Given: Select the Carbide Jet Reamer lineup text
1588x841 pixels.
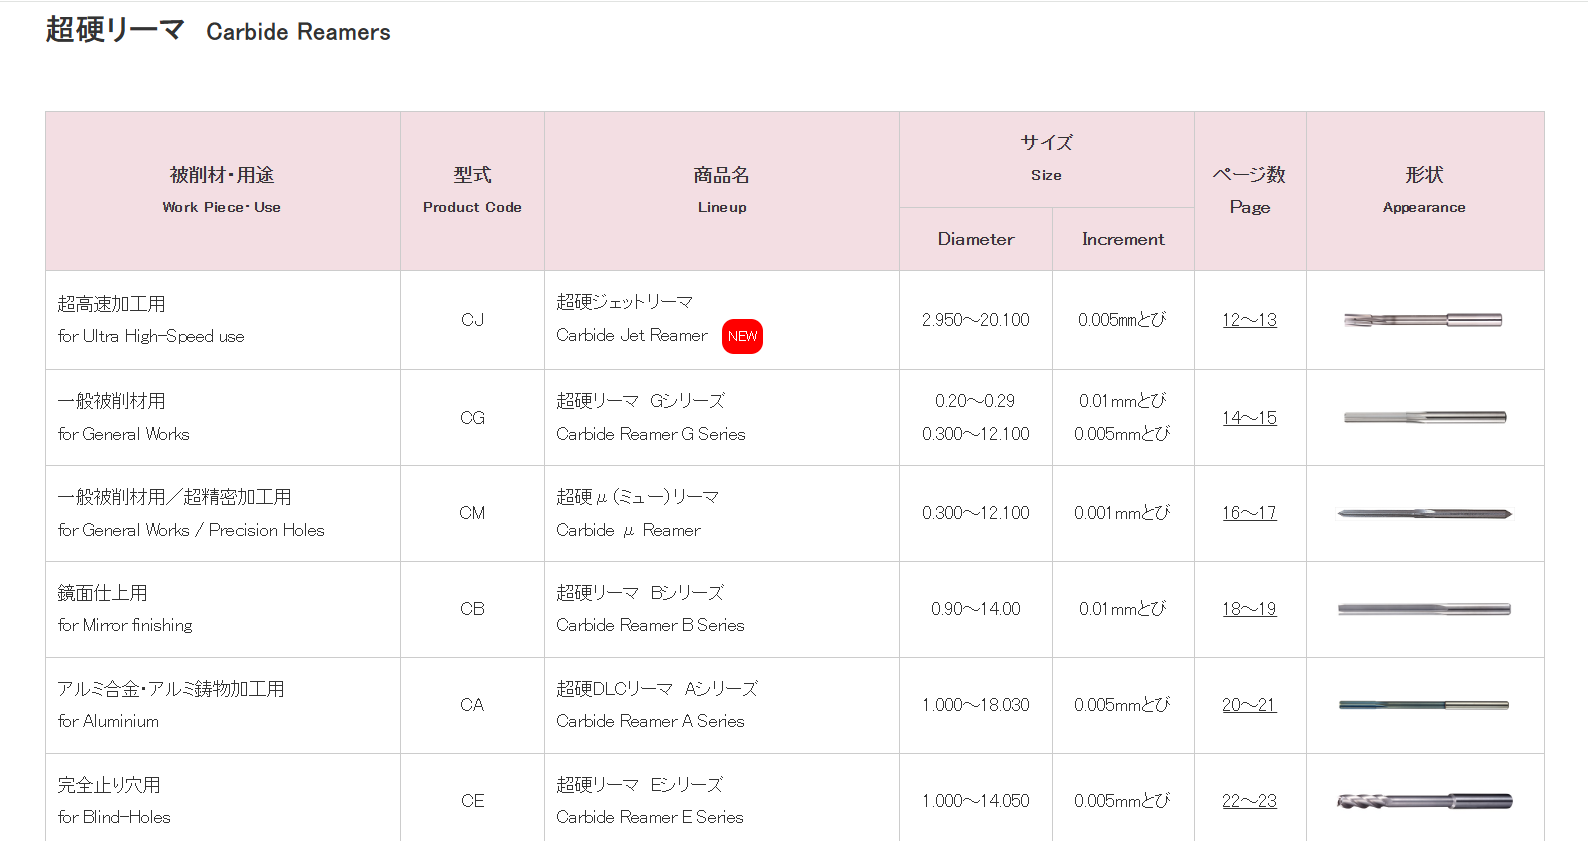Looking at the screenshot, I should click(631, 335).
